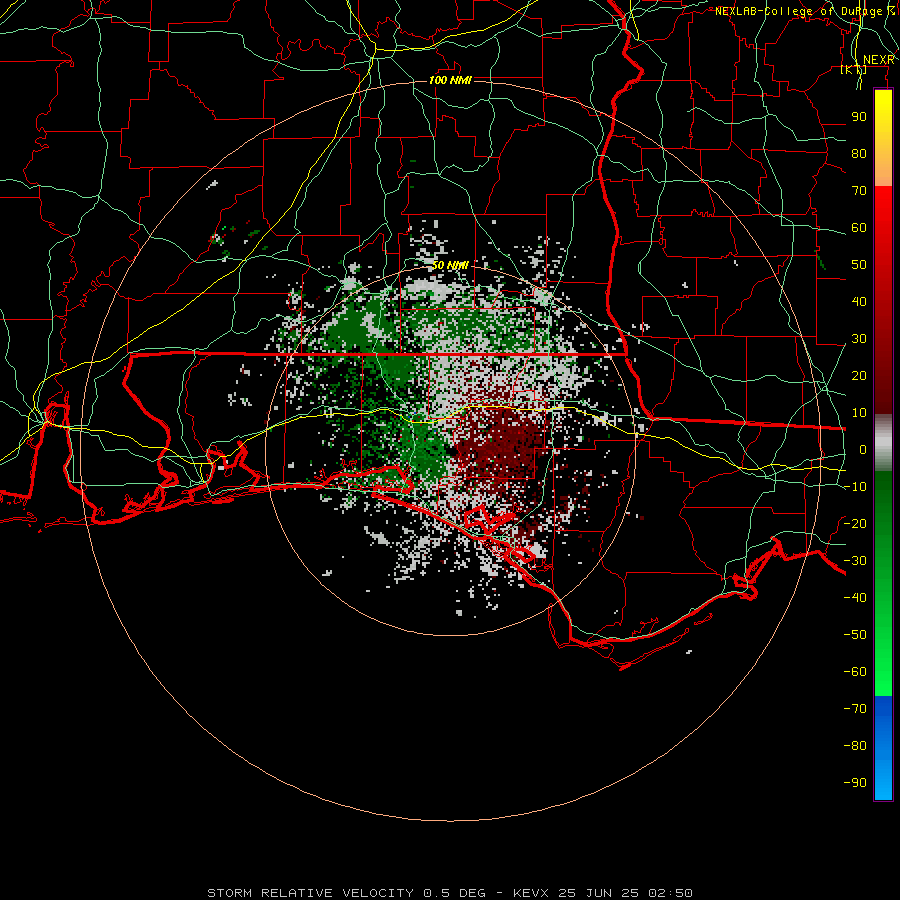Click the storm relative velocity caption at bottom
This screenshot has width=900, height=900.
pyautogui.click(x=450, y=893)
